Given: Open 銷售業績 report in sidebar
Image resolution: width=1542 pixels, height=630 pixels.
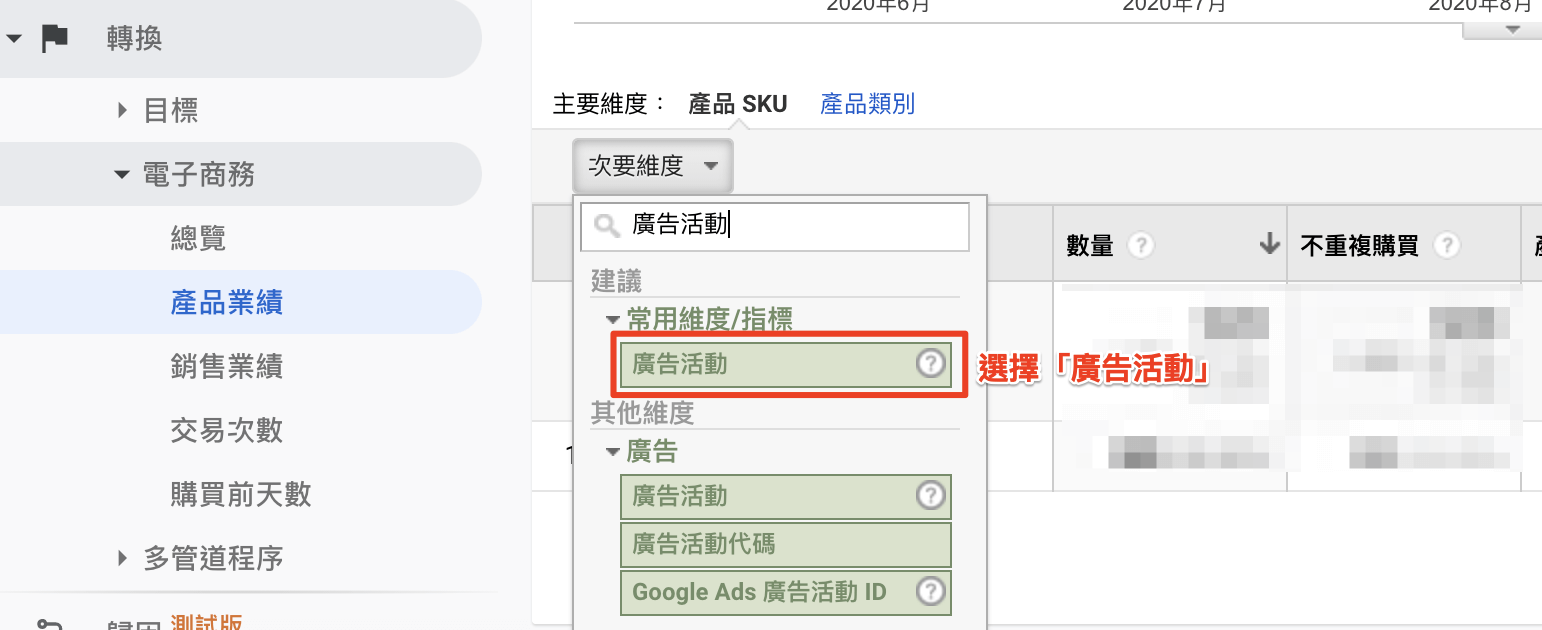Looking at the screenshot, I should (x=227, y=366).
